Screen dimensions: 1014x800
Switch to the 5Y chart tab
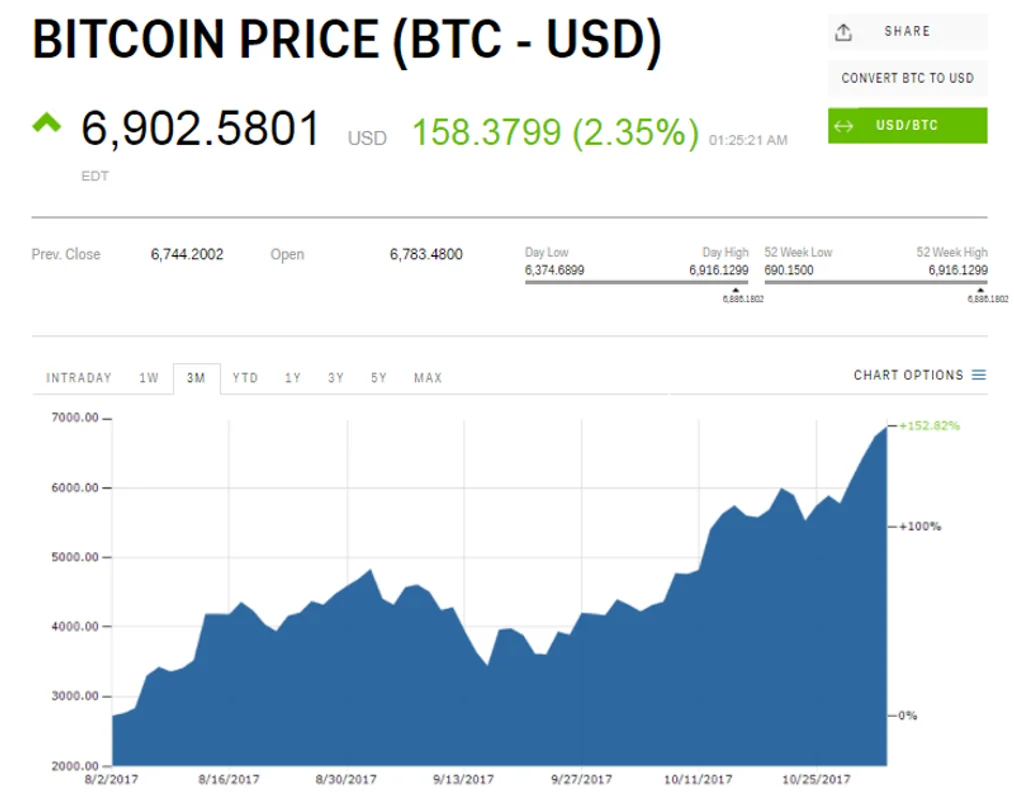pos(379,378)
